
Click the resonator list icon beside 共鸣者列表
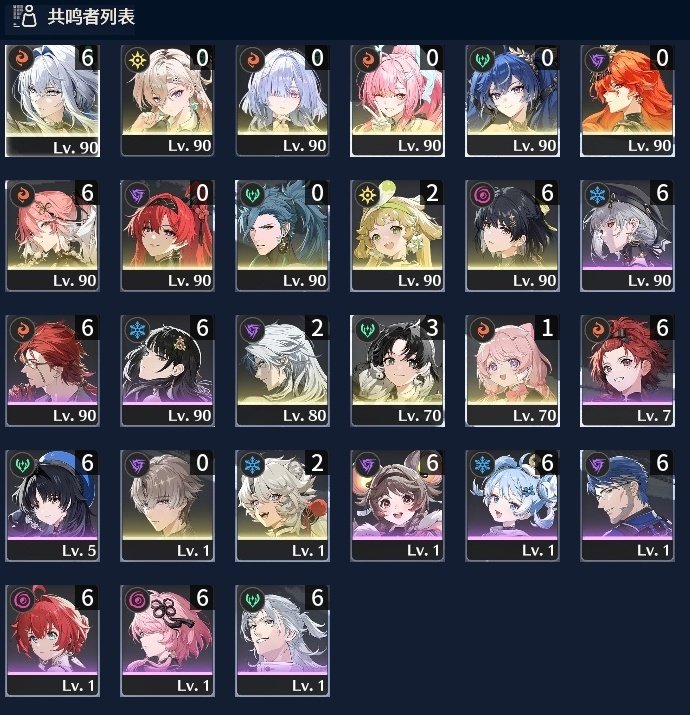click(x=24, y=16)
